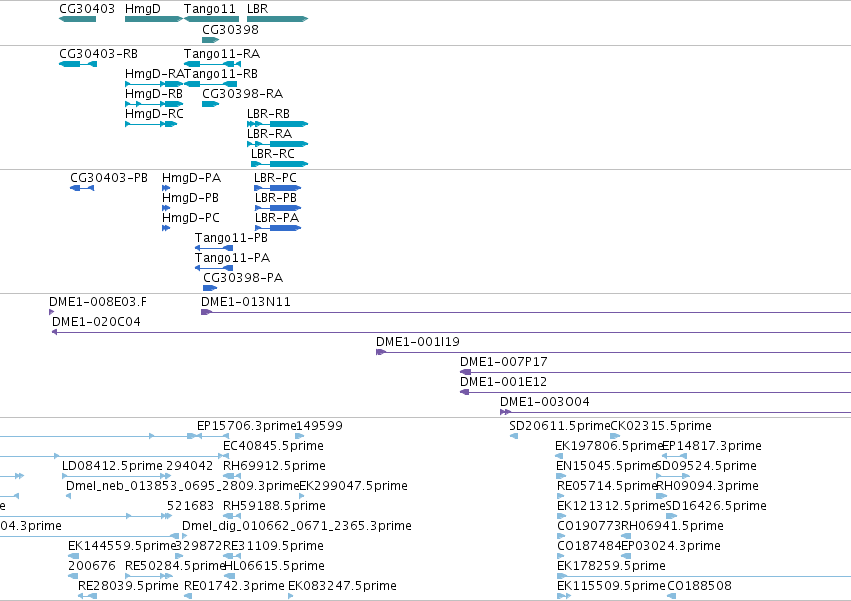The width and height of the screenshot is (851, 601).
Task: Click the EP15706.3prime EST label
Action: tap(247, 426)
